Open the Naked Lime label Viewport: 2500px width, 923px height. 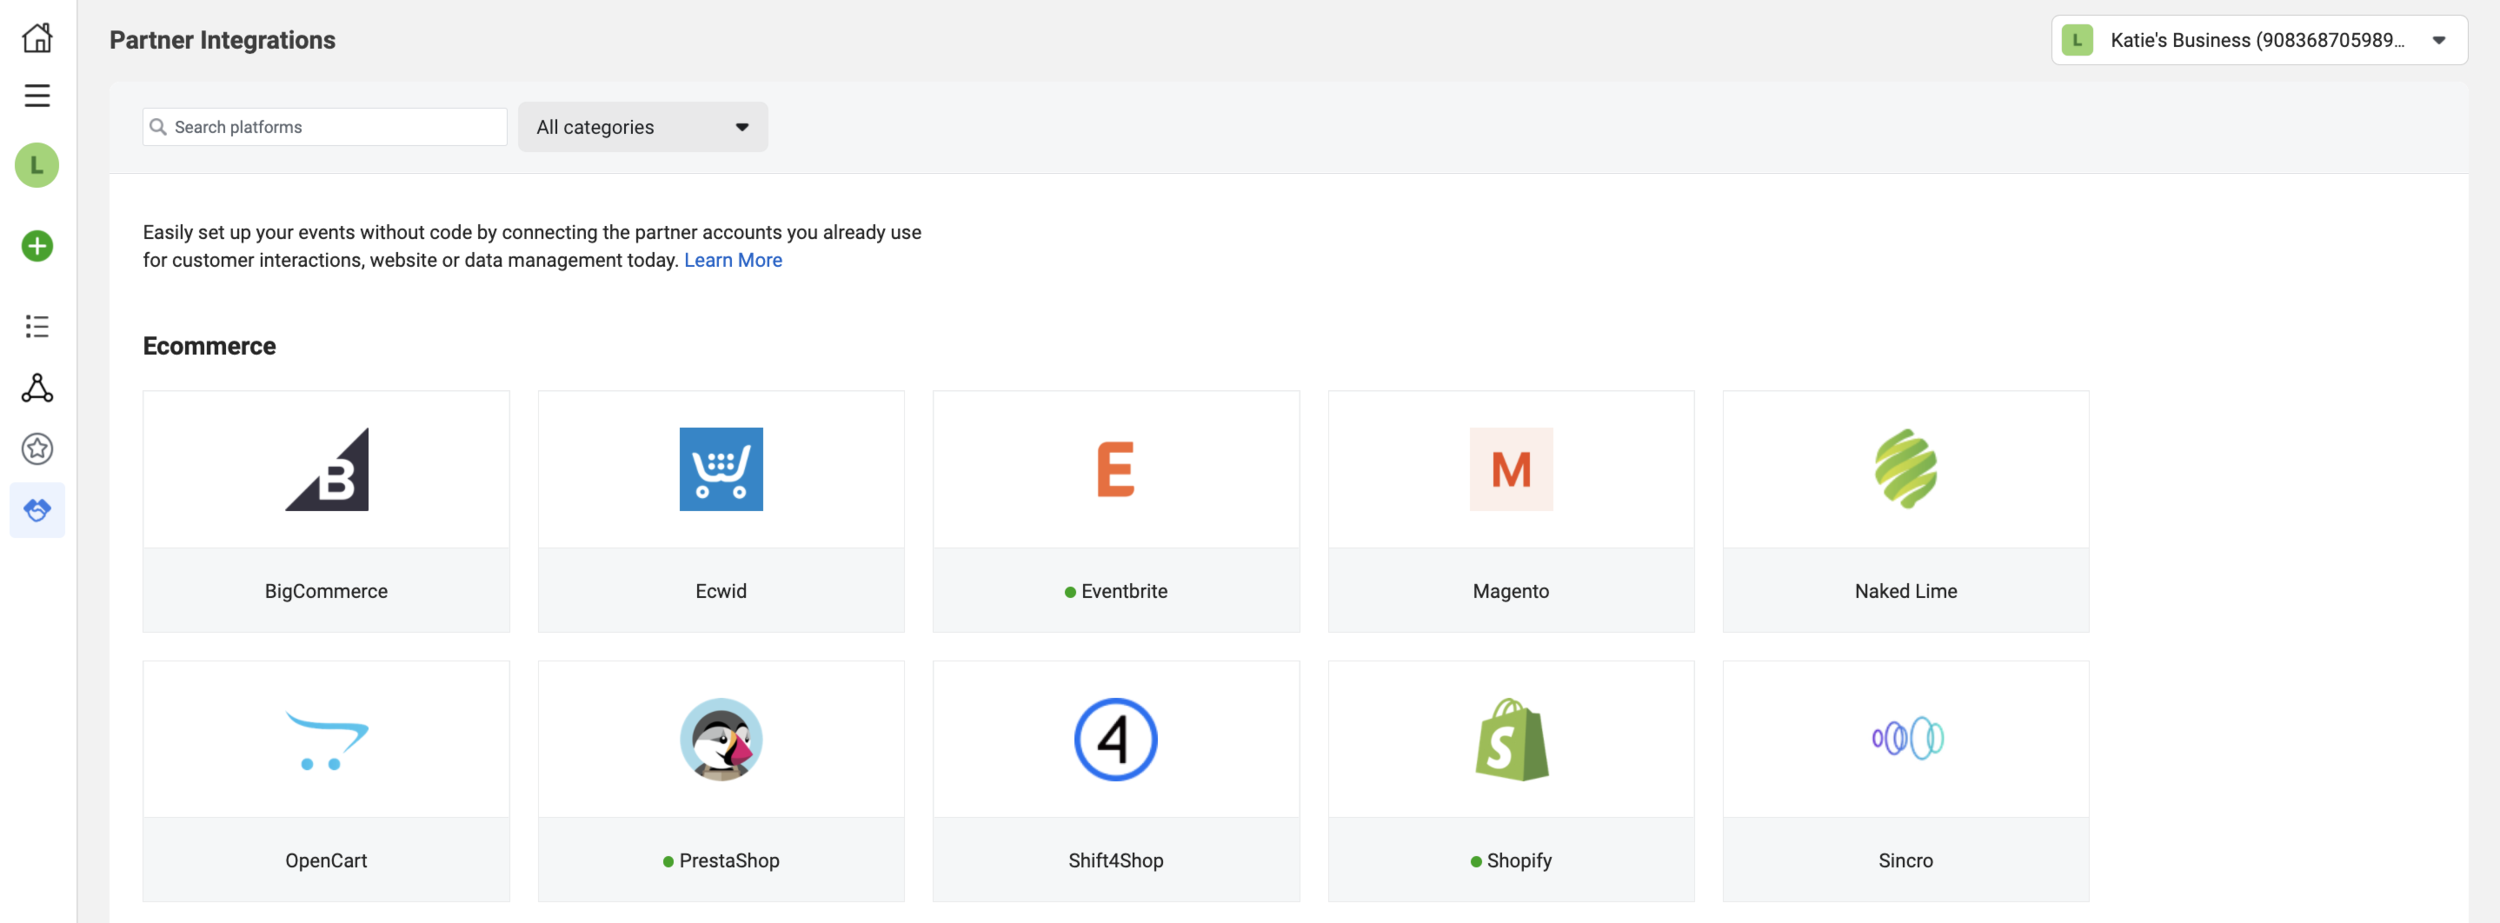click(x=1906, y=591)
